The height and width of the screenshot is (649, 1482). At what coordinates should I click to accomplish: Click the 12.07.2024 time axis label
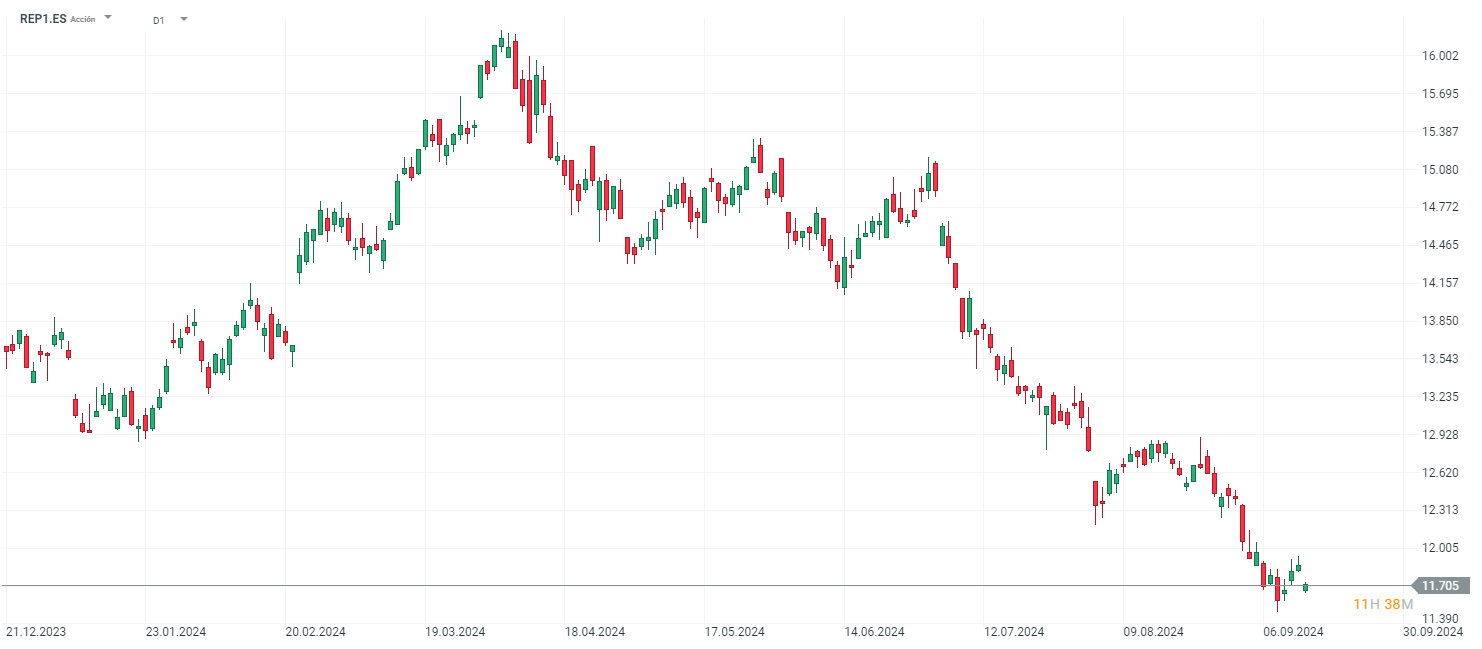click(1014, 632)
